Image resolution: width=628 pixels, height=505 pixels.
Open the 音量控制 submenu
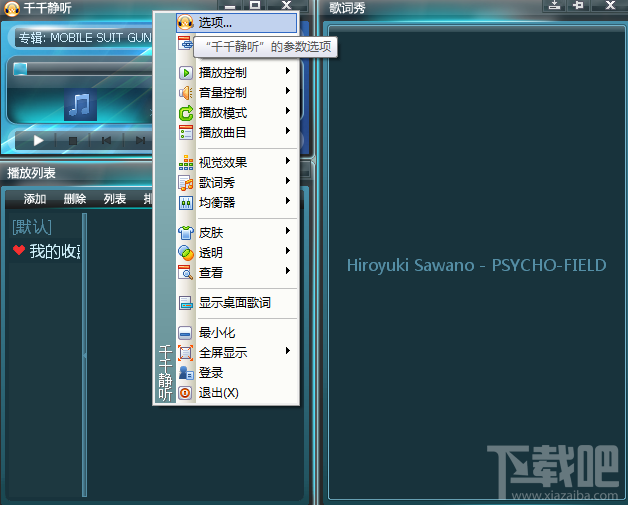point(237,93)
